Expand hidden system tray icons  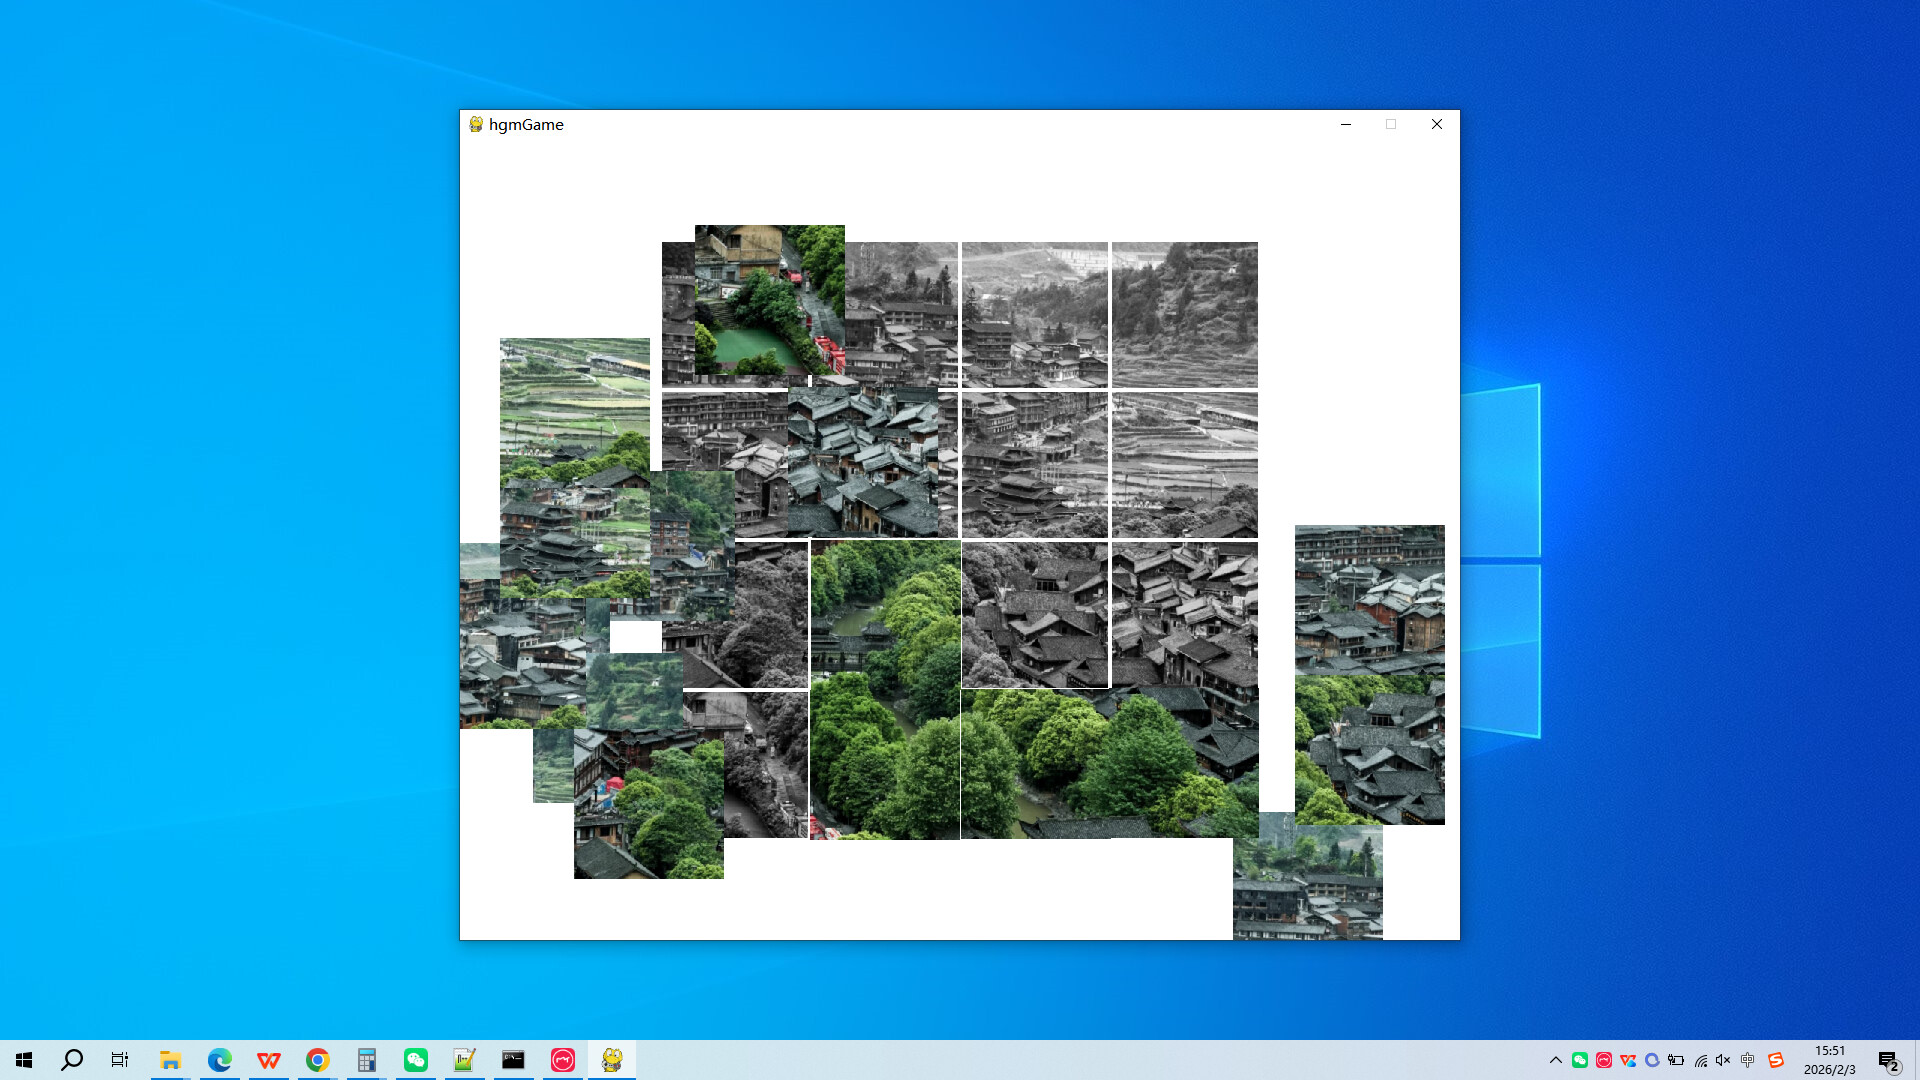1556,1059
